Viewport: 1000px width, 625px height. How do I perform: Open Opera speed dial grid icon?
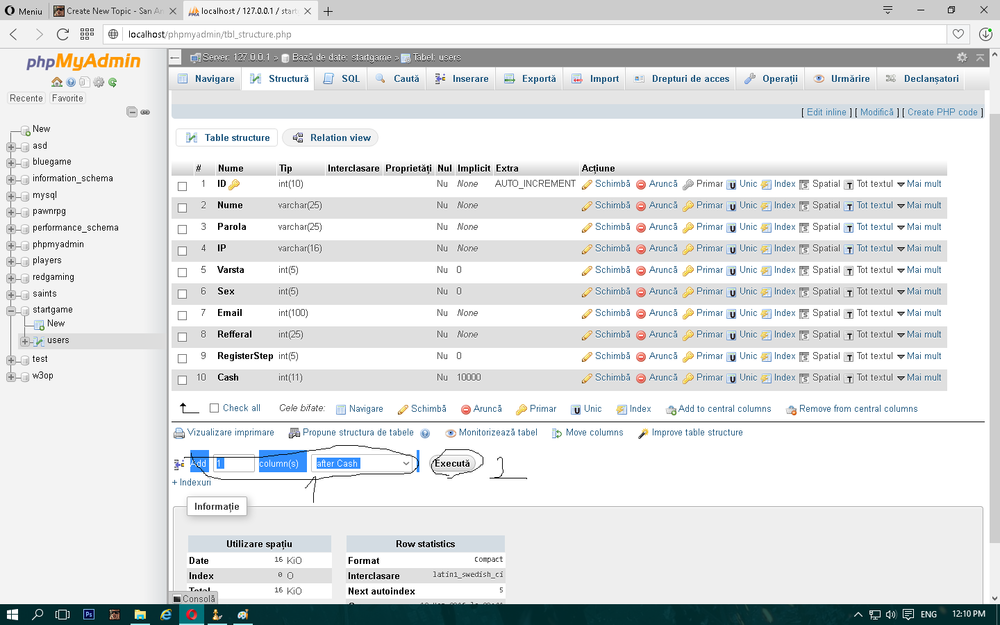(87, 34)
